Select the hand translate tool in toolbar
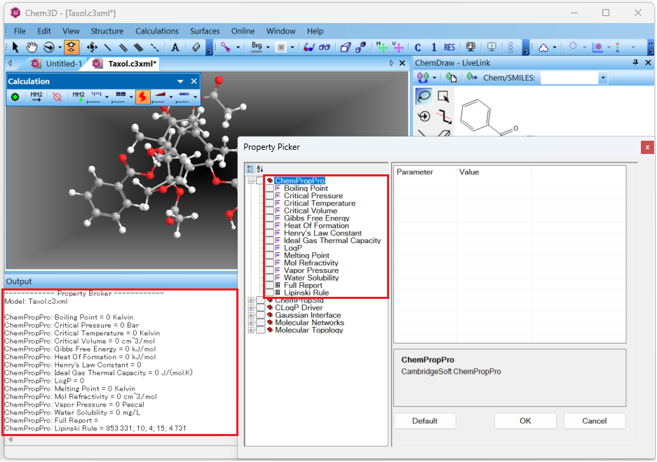Screen dimensions: 657x462 coord(32,47)
